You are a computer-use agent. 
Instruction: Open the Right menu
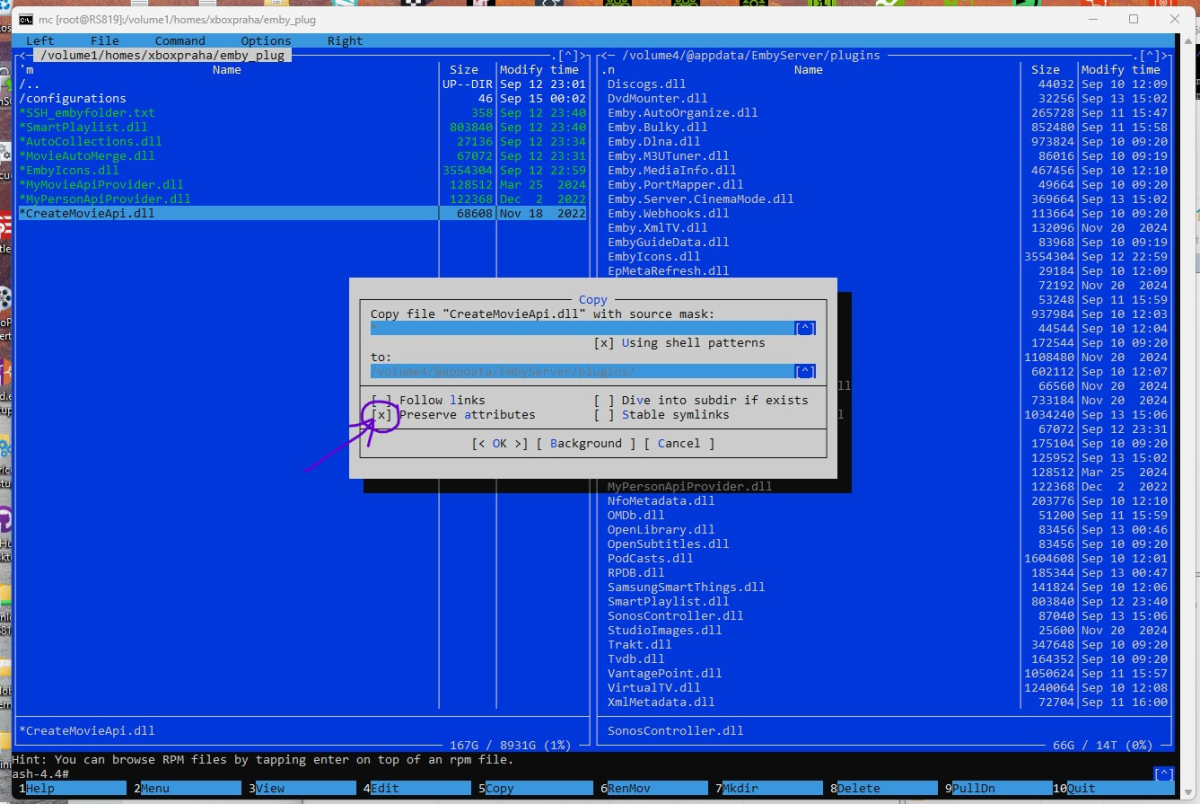pos(345,41)
